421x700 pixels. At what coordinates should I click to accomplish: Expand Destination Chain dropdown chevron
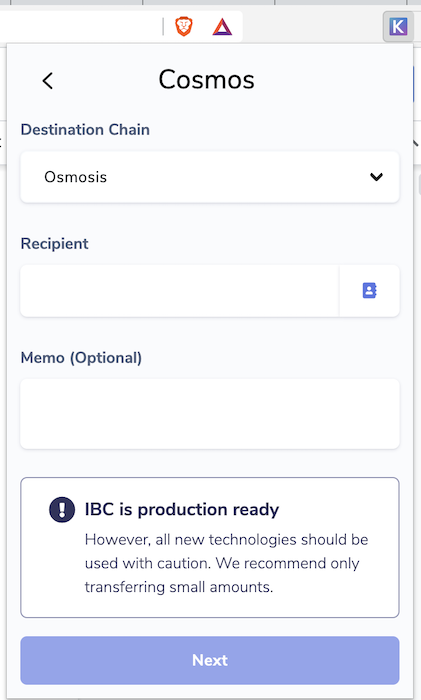tap(376, 177)
